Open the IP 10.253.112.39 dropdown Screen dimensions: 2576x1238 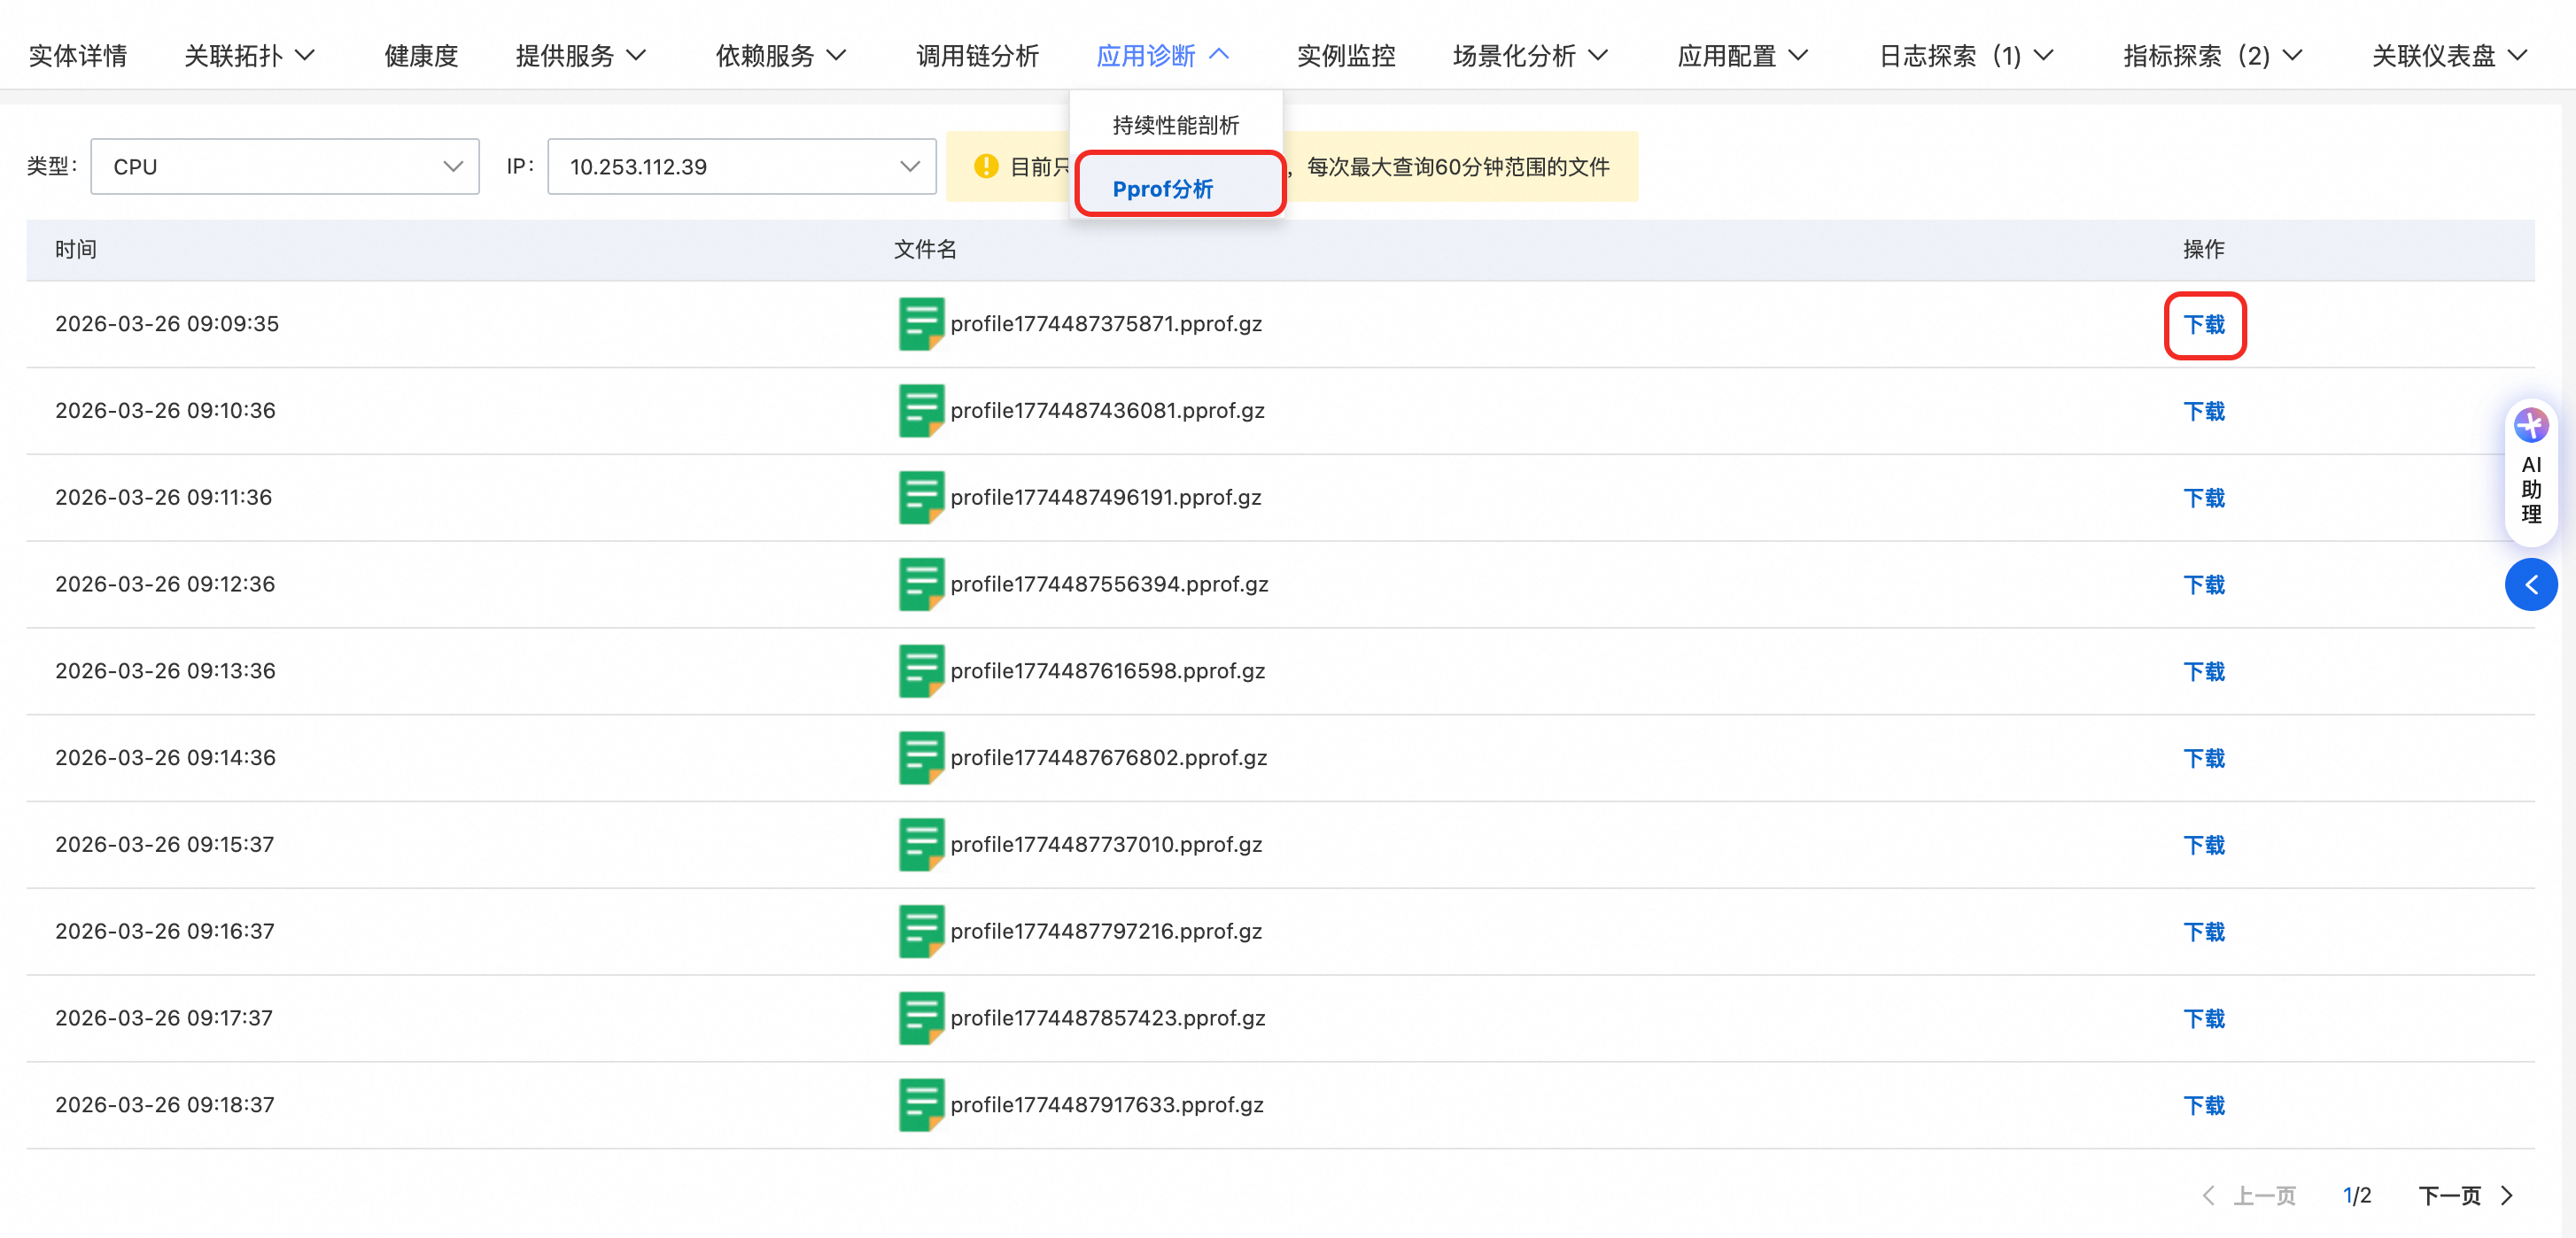741,166
